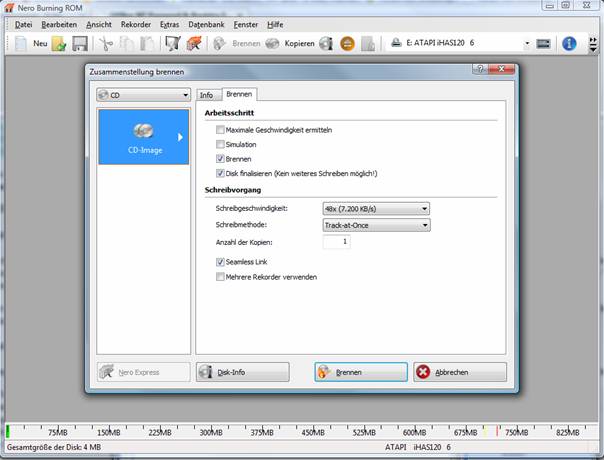Click the Disk-Info button in the dialog
The image size is (604, 460).
coord(243,372)
